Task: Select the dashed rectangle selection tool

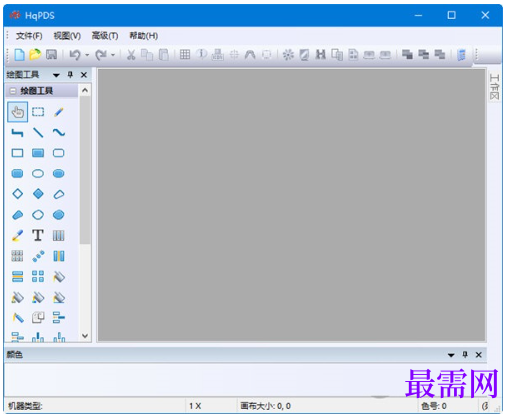Action: pyautogui.click(x=38, y=112)
